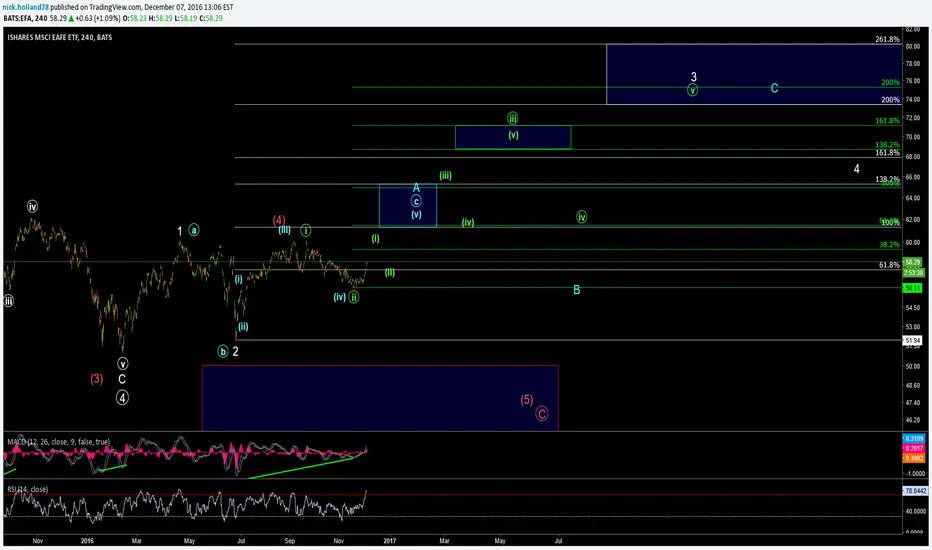Select the white wave 4 label
This screenshot has height=550, width=932.
857,169
